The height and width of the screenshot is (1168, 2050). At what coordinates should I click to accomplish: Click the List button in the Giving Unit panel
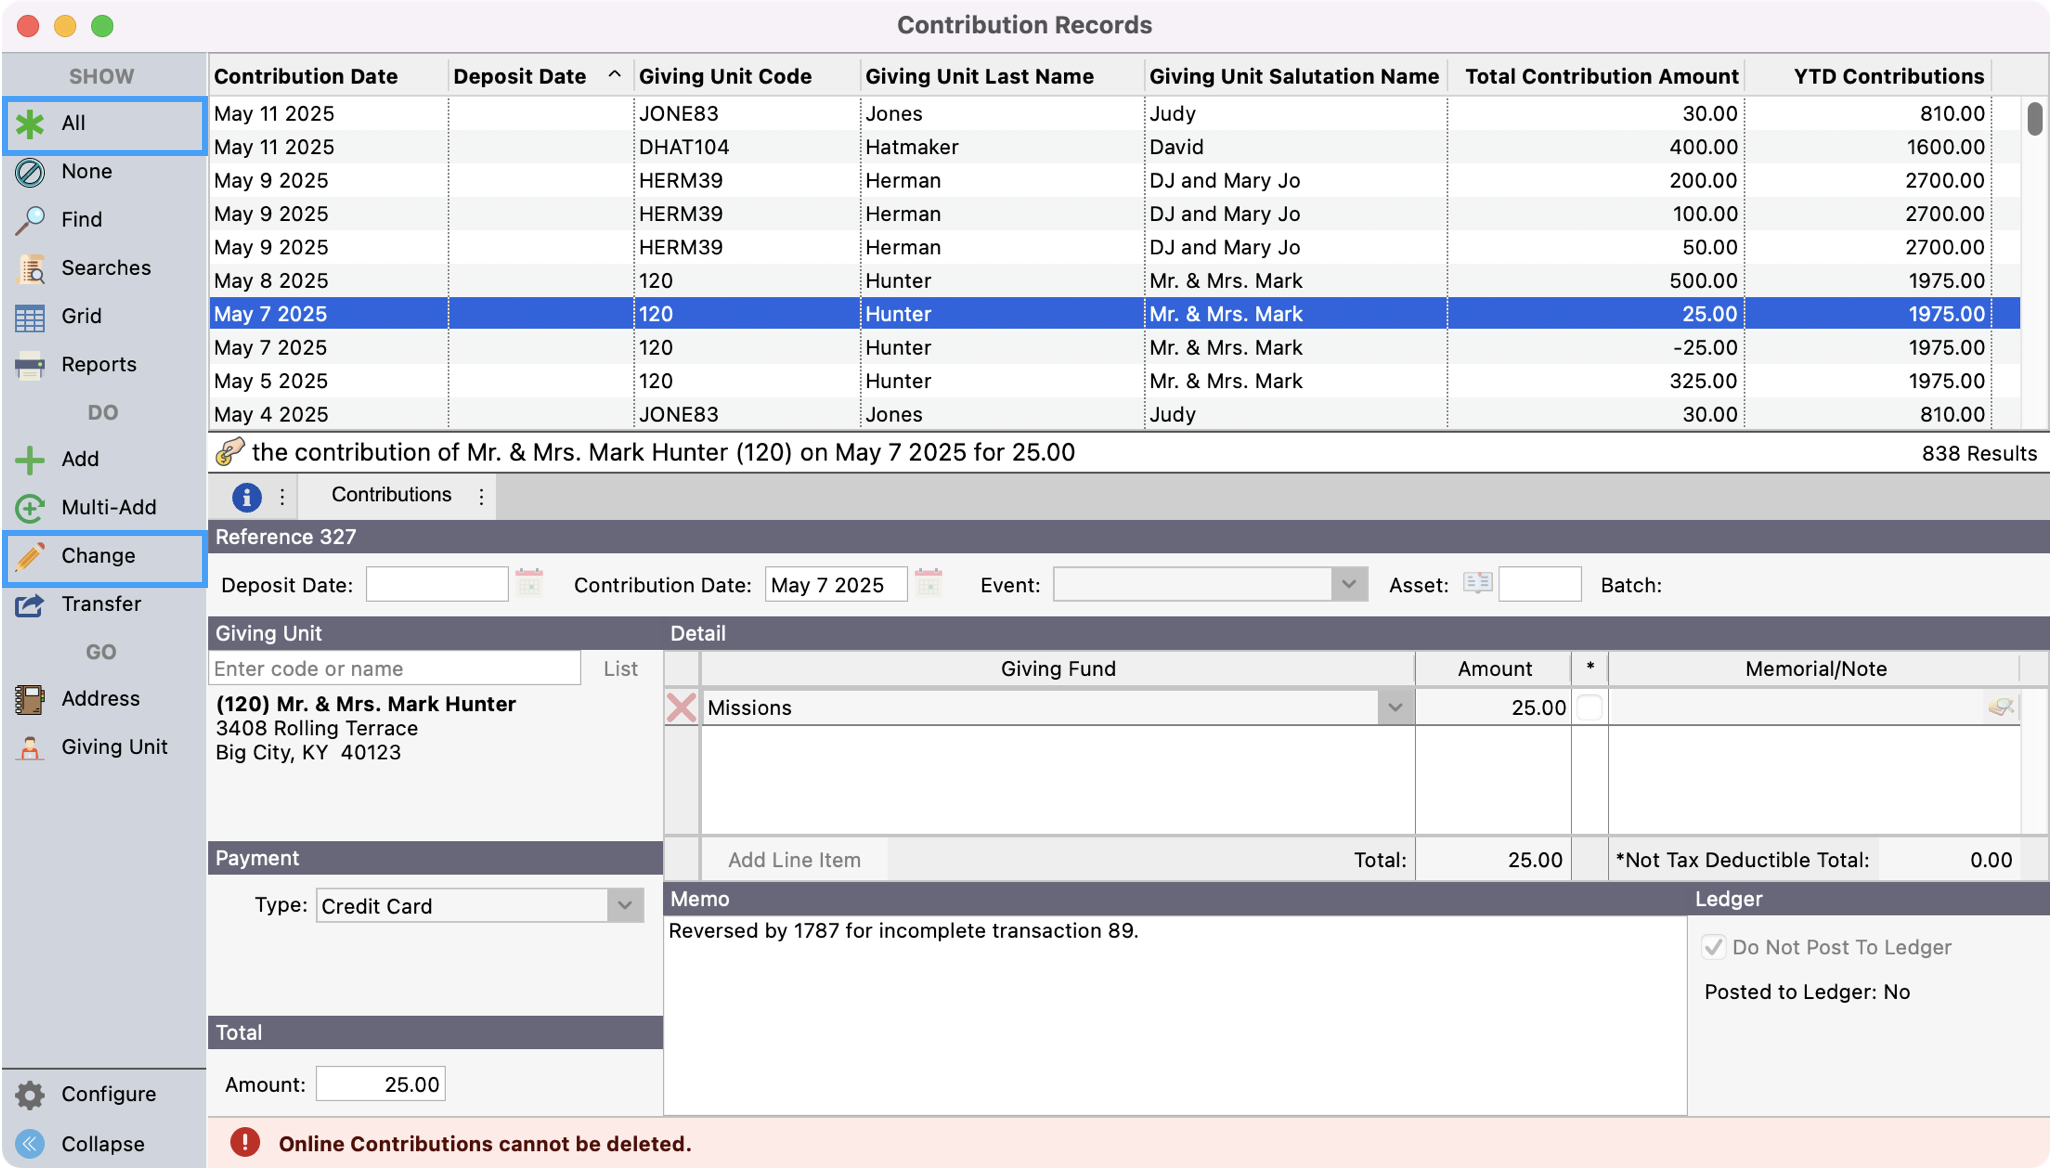(620, 668)
